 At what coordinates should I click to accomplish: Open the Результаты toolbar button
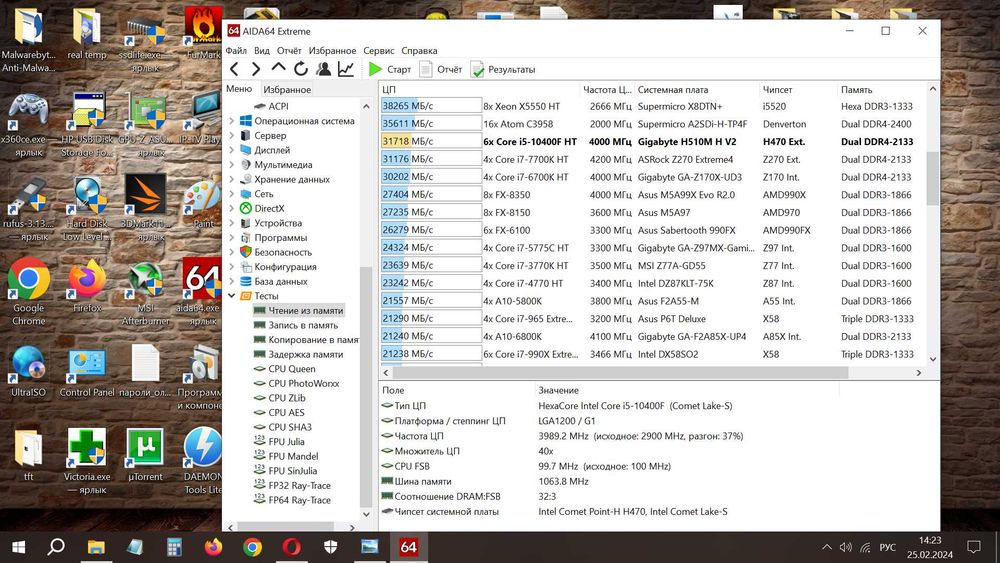click(503, 69)
